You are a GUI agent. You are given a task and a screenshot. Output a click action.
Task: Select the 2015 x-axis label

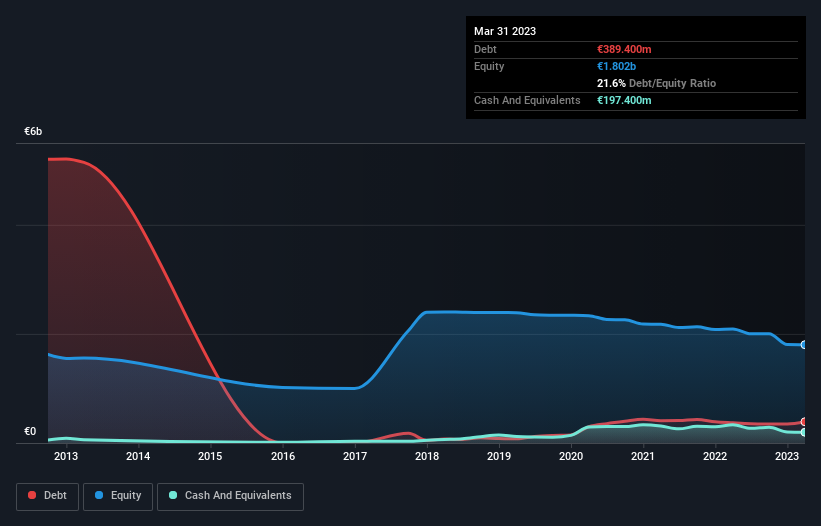210,456
